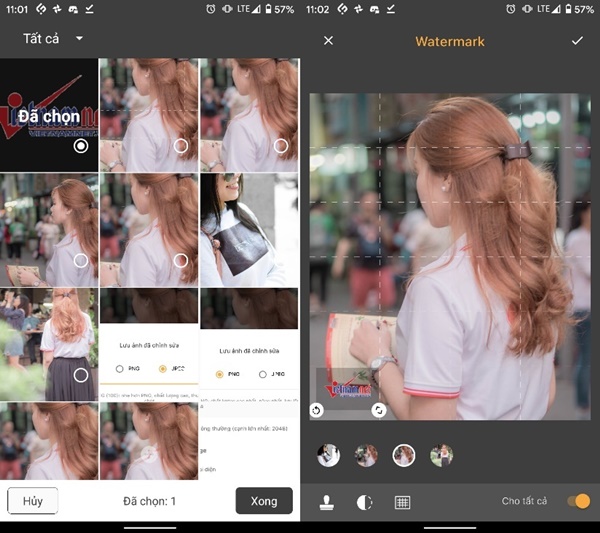Confirm watermark with the checkmark icon
The image size is (600, 533).
click(576, 41)
